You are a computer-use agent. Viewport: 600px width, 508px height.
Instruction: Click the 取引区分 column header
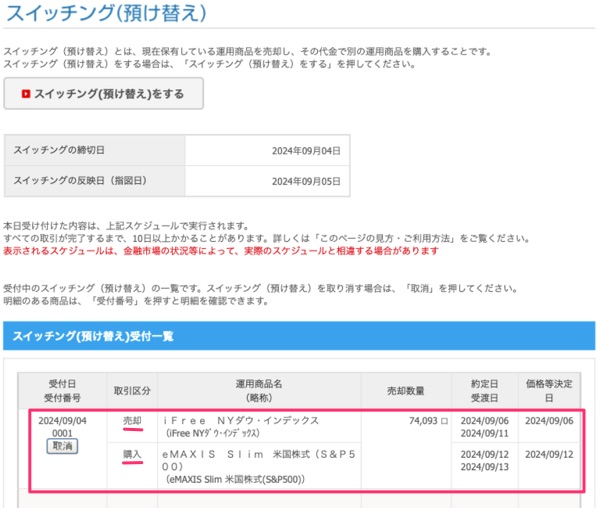click(x=132, y=391)
